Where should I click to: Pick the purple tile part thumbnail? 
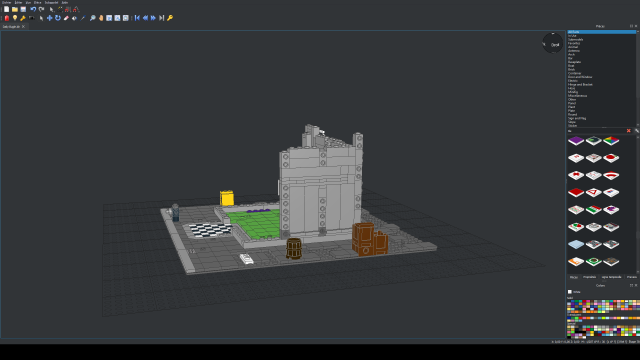click(x=576, y=141)
